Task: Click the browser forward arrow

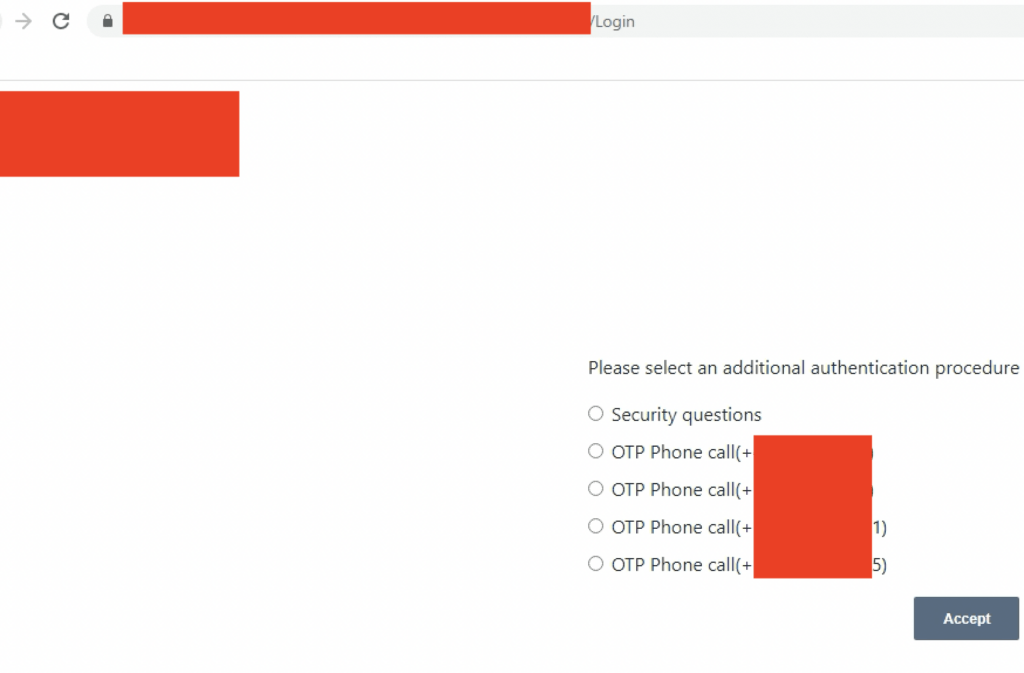Action: (24, 21)
